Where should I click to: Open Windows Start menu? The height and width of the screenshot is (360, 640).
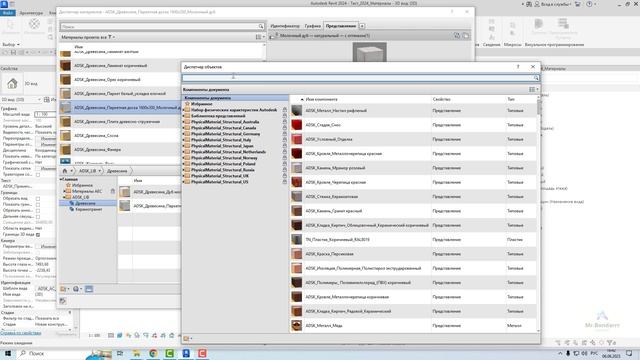tap(8, 353)
